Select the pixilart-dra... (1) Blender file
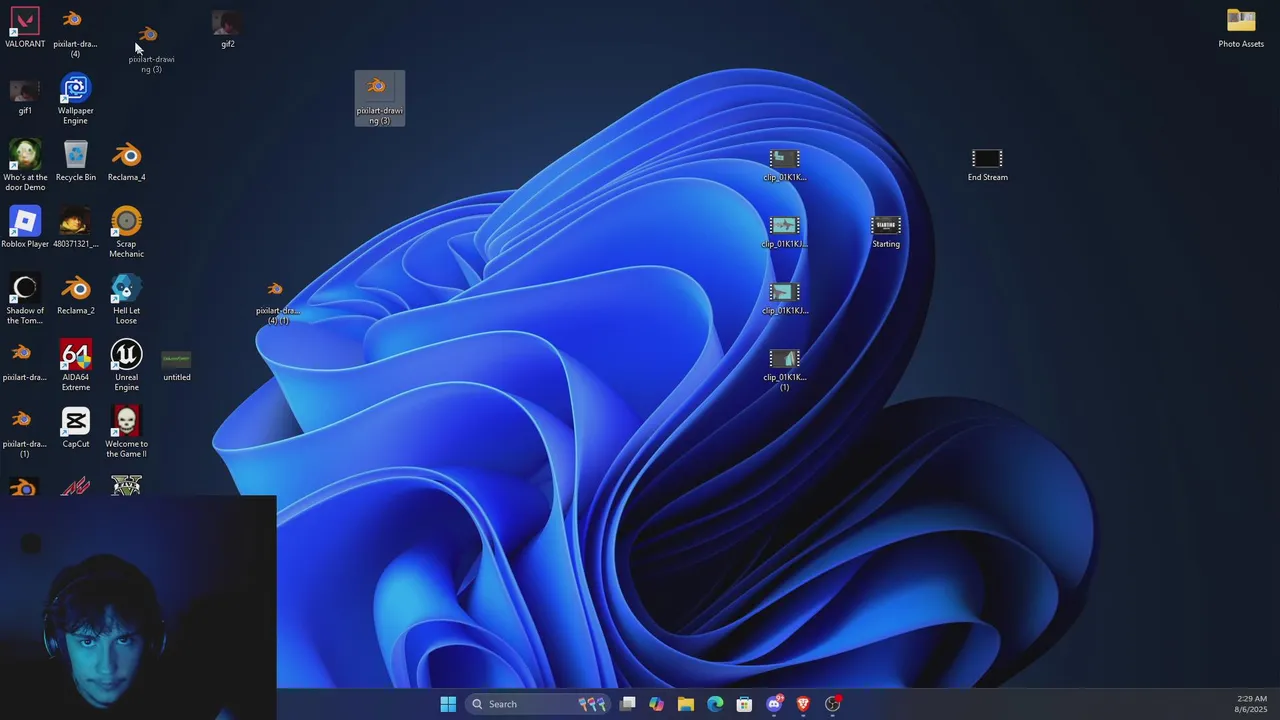The width and height of the screenshot is (1280, 720). click(x=24, y=433)
